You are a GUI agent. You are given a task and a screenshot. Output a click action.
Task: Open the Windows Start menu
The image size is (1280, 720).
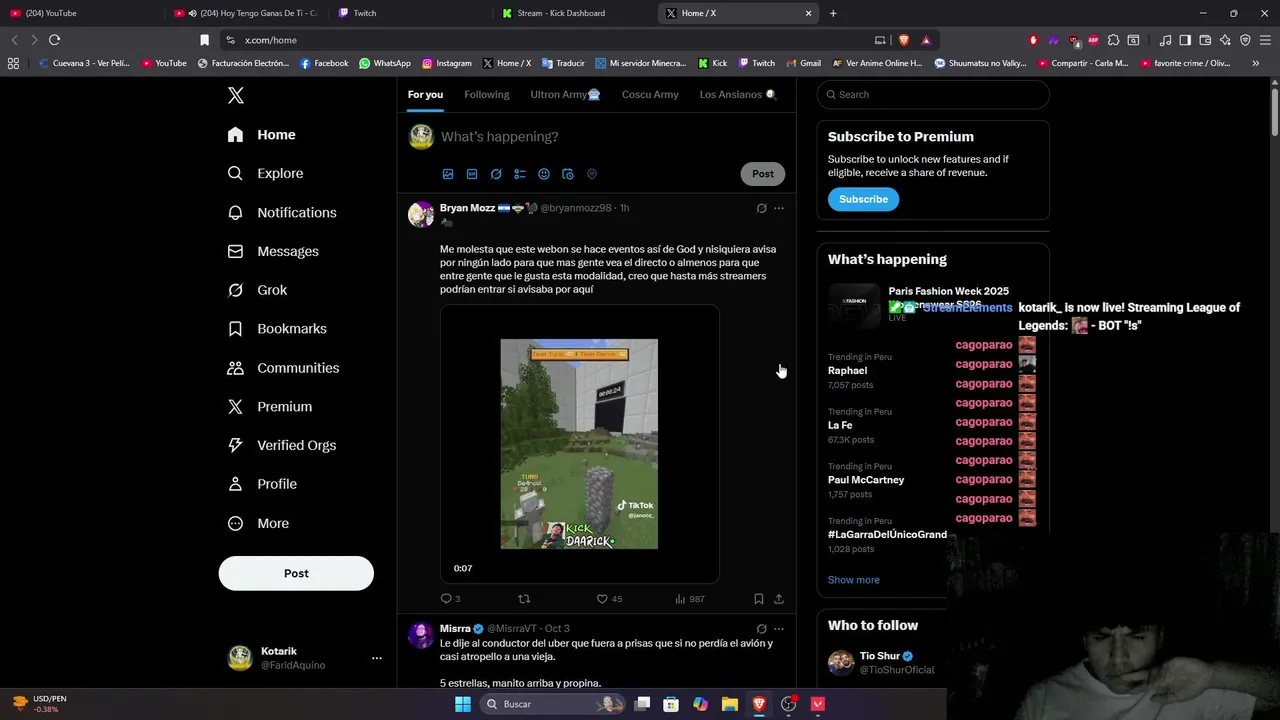[462, 704]
